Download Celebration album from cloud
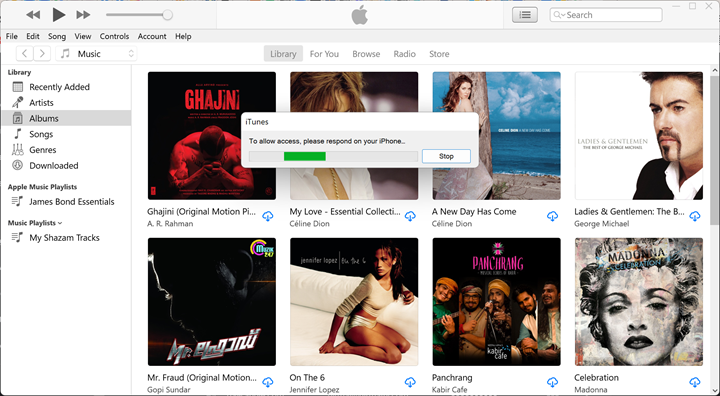The image size is (720, 396). pos(695,382)
